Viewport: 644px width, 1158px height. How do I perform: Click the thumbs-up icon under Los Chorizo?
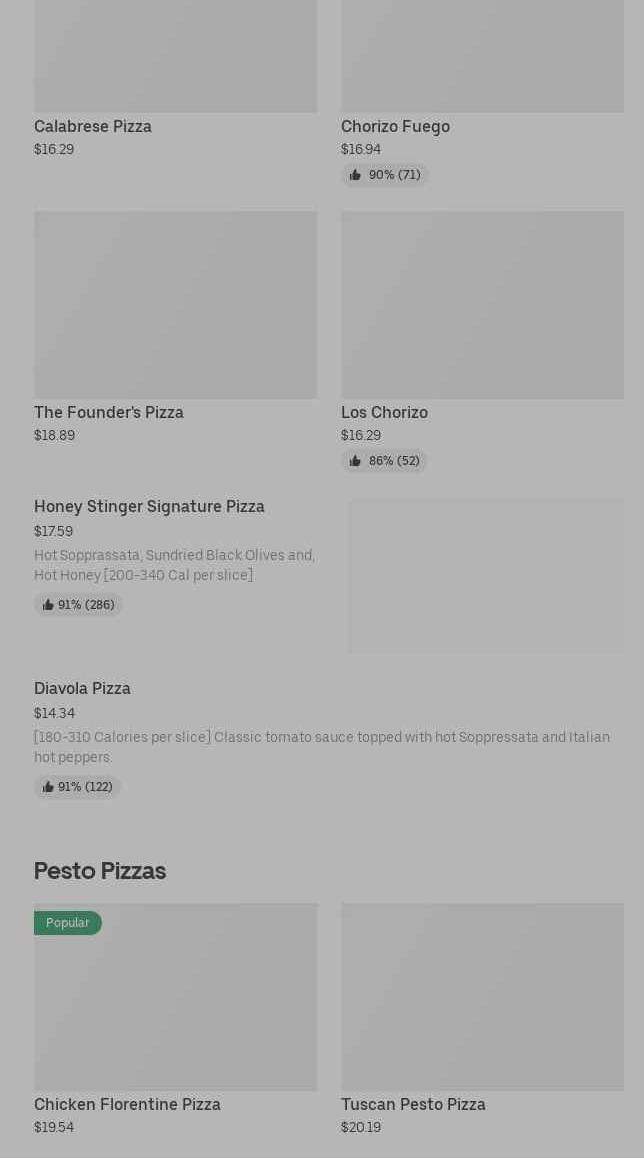pyautogui.click(x=355, y=461)
